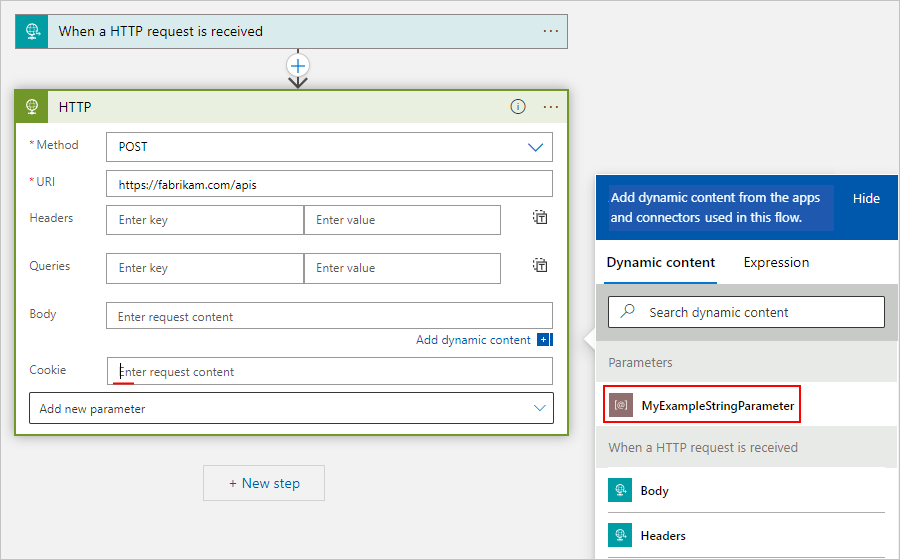Switch to the Expression tab
The image size is (900, 560).
[776, 262]
